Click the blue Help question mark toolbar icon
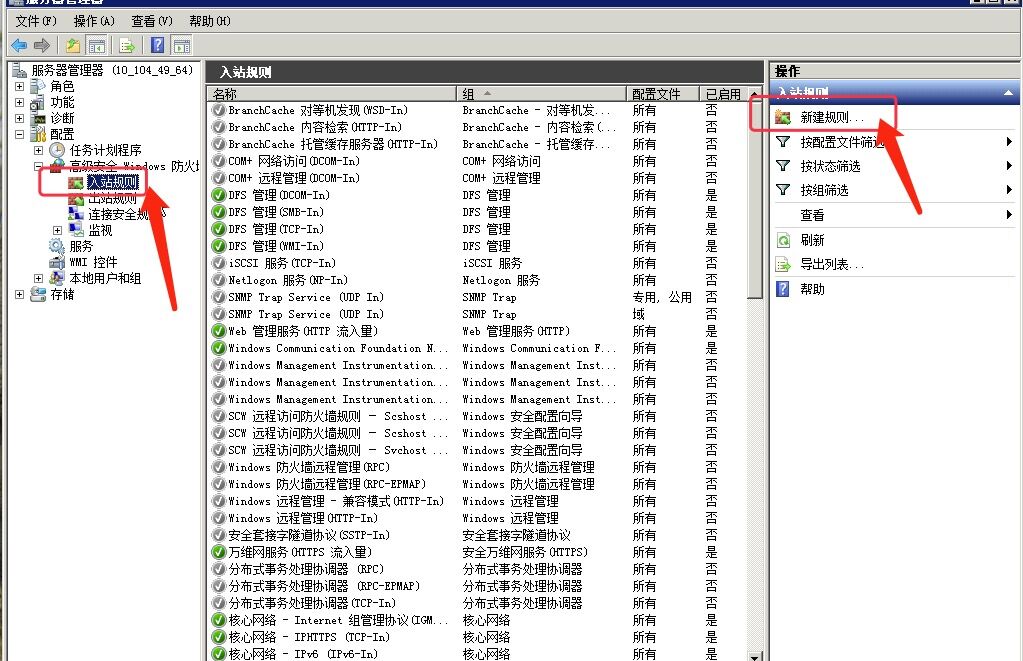The image size is (1023, 661). click(158, 45)
